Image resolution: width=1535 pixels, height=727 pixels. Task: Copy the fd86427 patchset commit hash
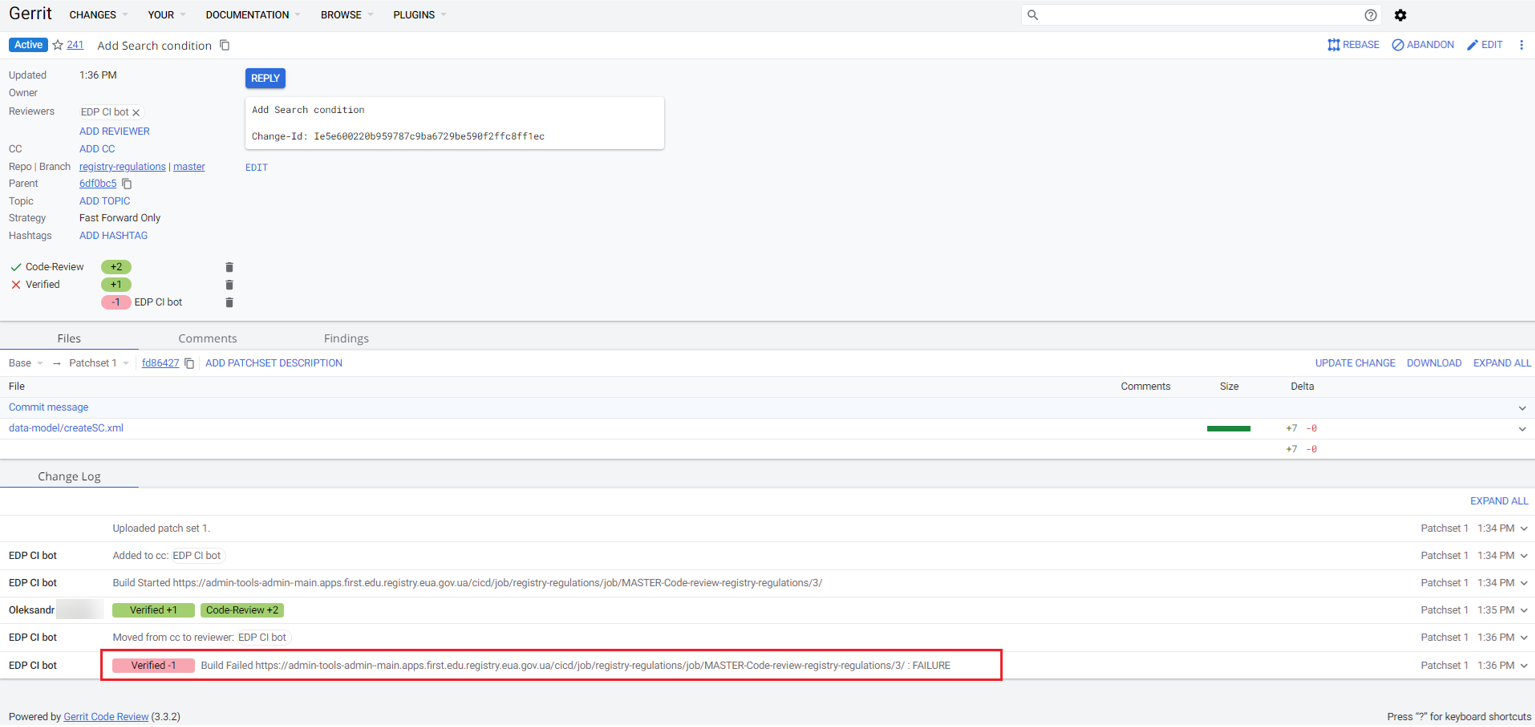coord(189,363)
